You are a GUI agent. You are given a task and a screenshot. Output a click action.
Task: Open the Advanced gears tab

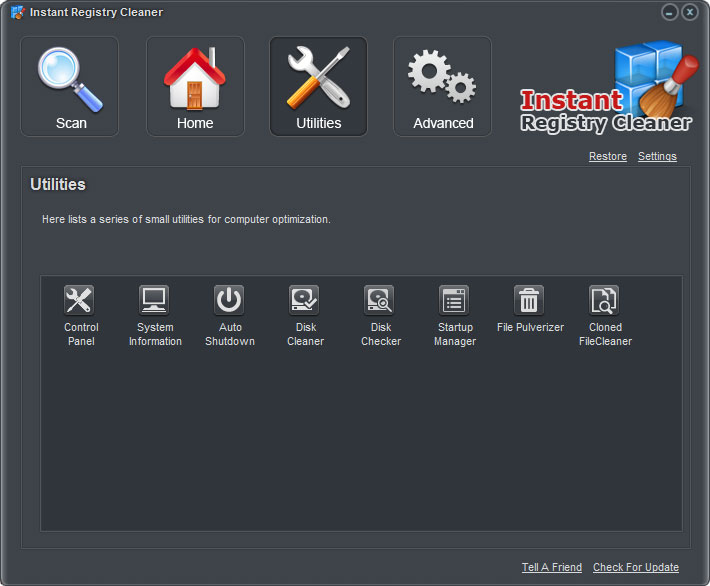tap(443, 86)
